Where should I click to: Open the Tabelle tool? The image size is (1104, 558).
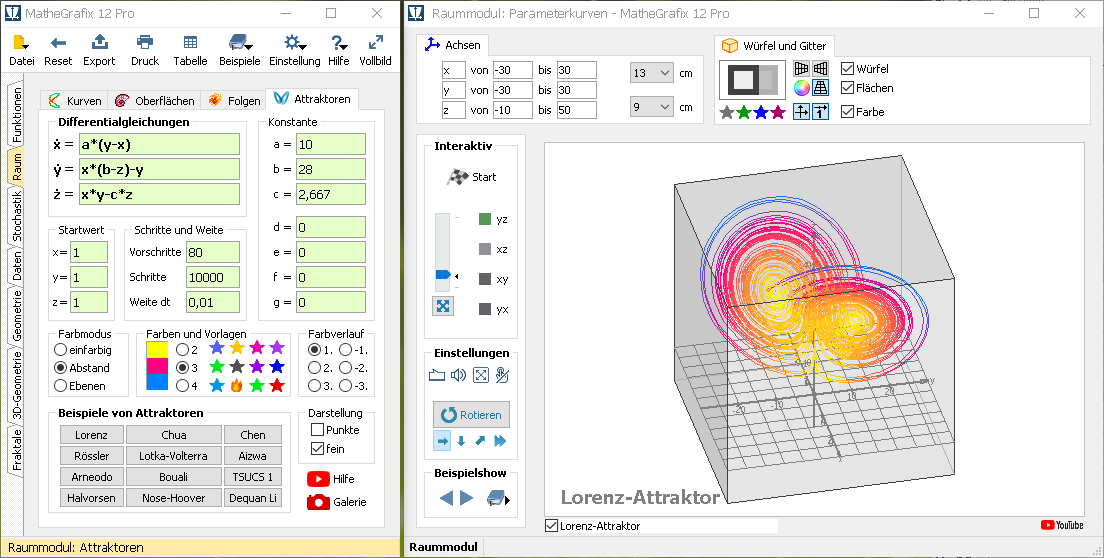coord(190,51)
